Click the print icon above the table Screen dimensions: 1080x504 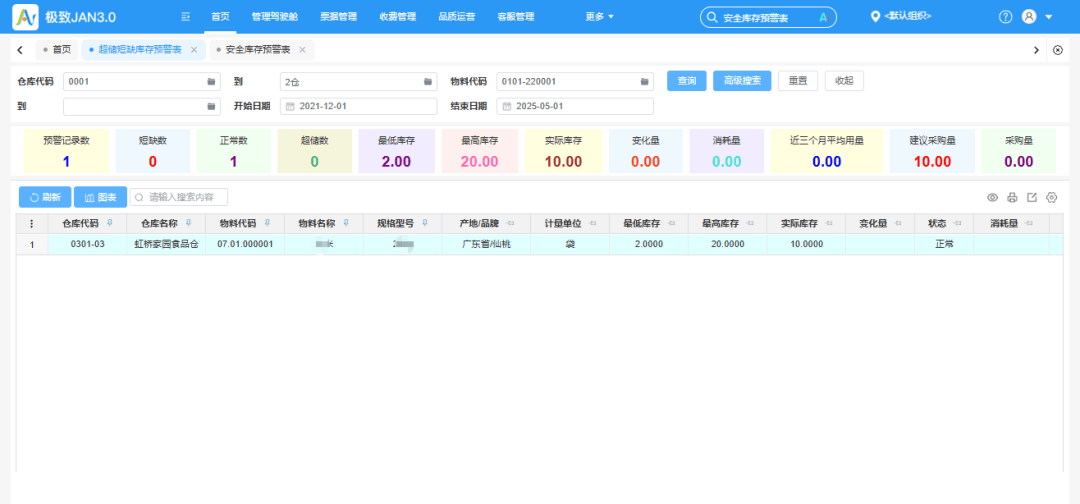(1012, 198)
